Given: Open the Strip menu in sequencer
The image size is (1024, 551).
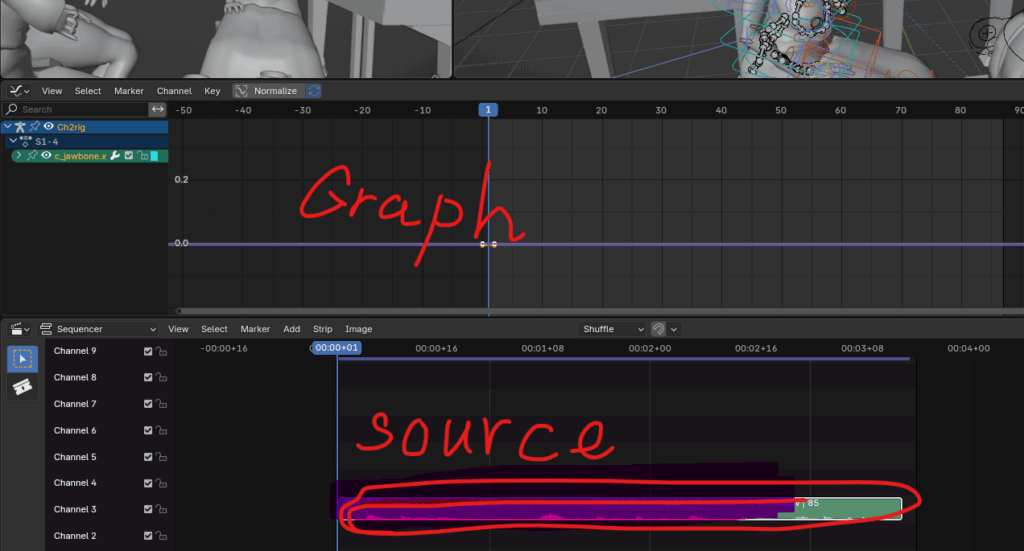Looking at the screenshot, I should click(322, 329).
